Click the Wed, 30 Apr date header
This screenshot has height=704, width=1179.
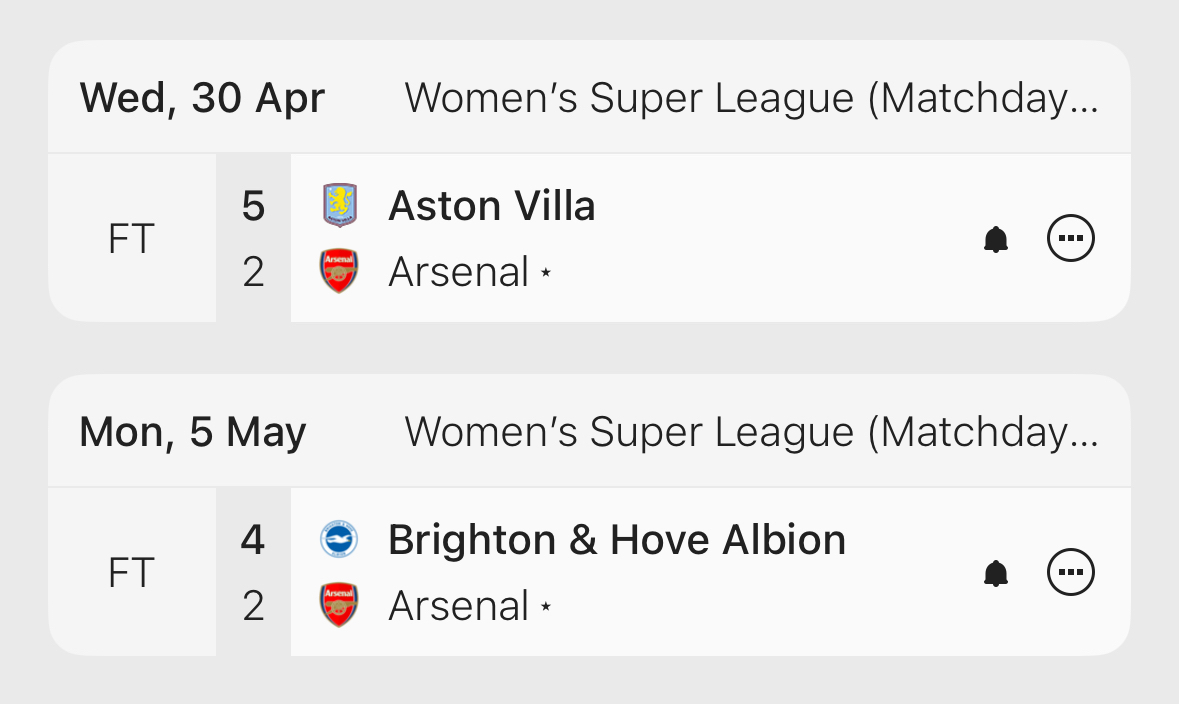pos(202,98)
